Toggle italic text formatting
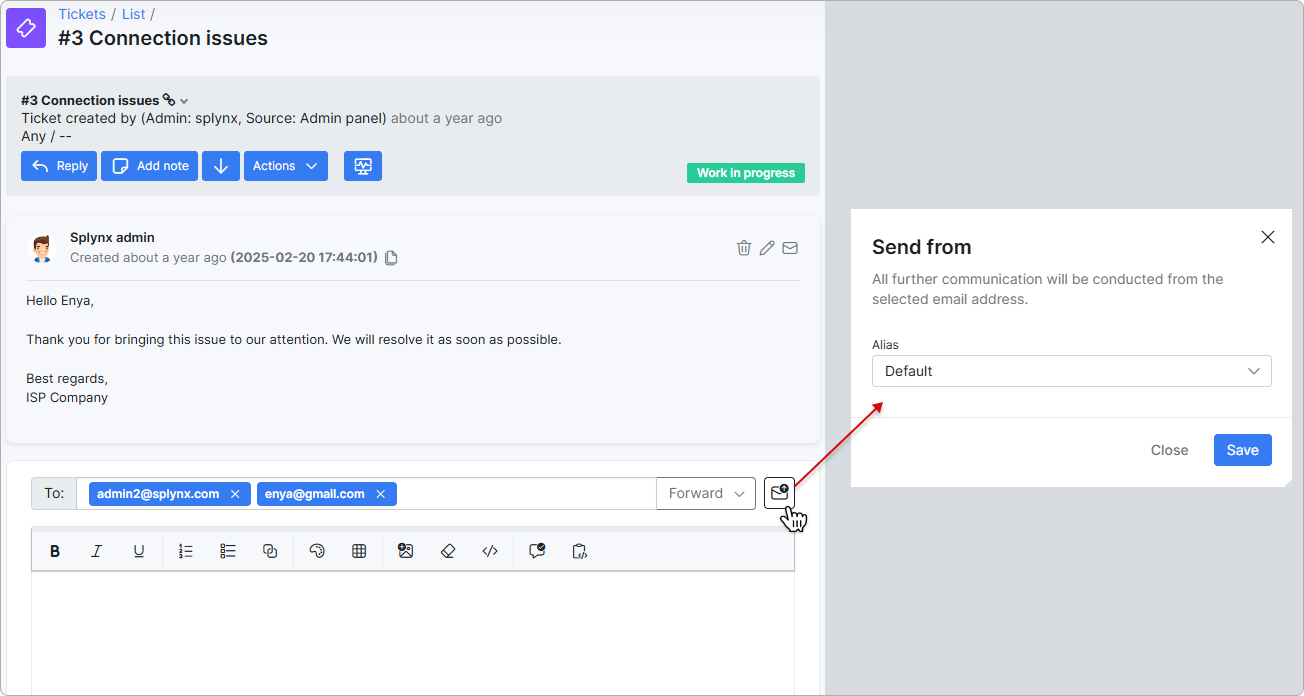Viewport: 1304px width, 696px height. point(97,551)
